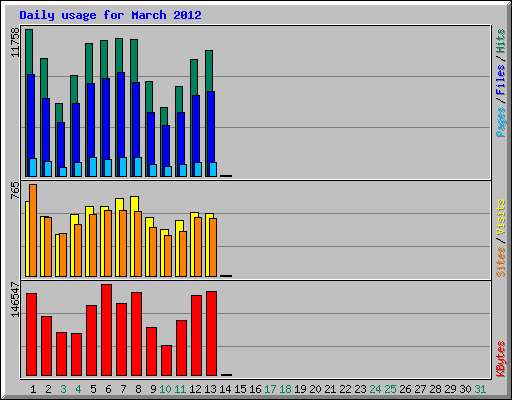Click the 'Daily usage for March 2012' title
Image resolution: width=512 pixels, height=400 pixels.
(x=110, y=15)
